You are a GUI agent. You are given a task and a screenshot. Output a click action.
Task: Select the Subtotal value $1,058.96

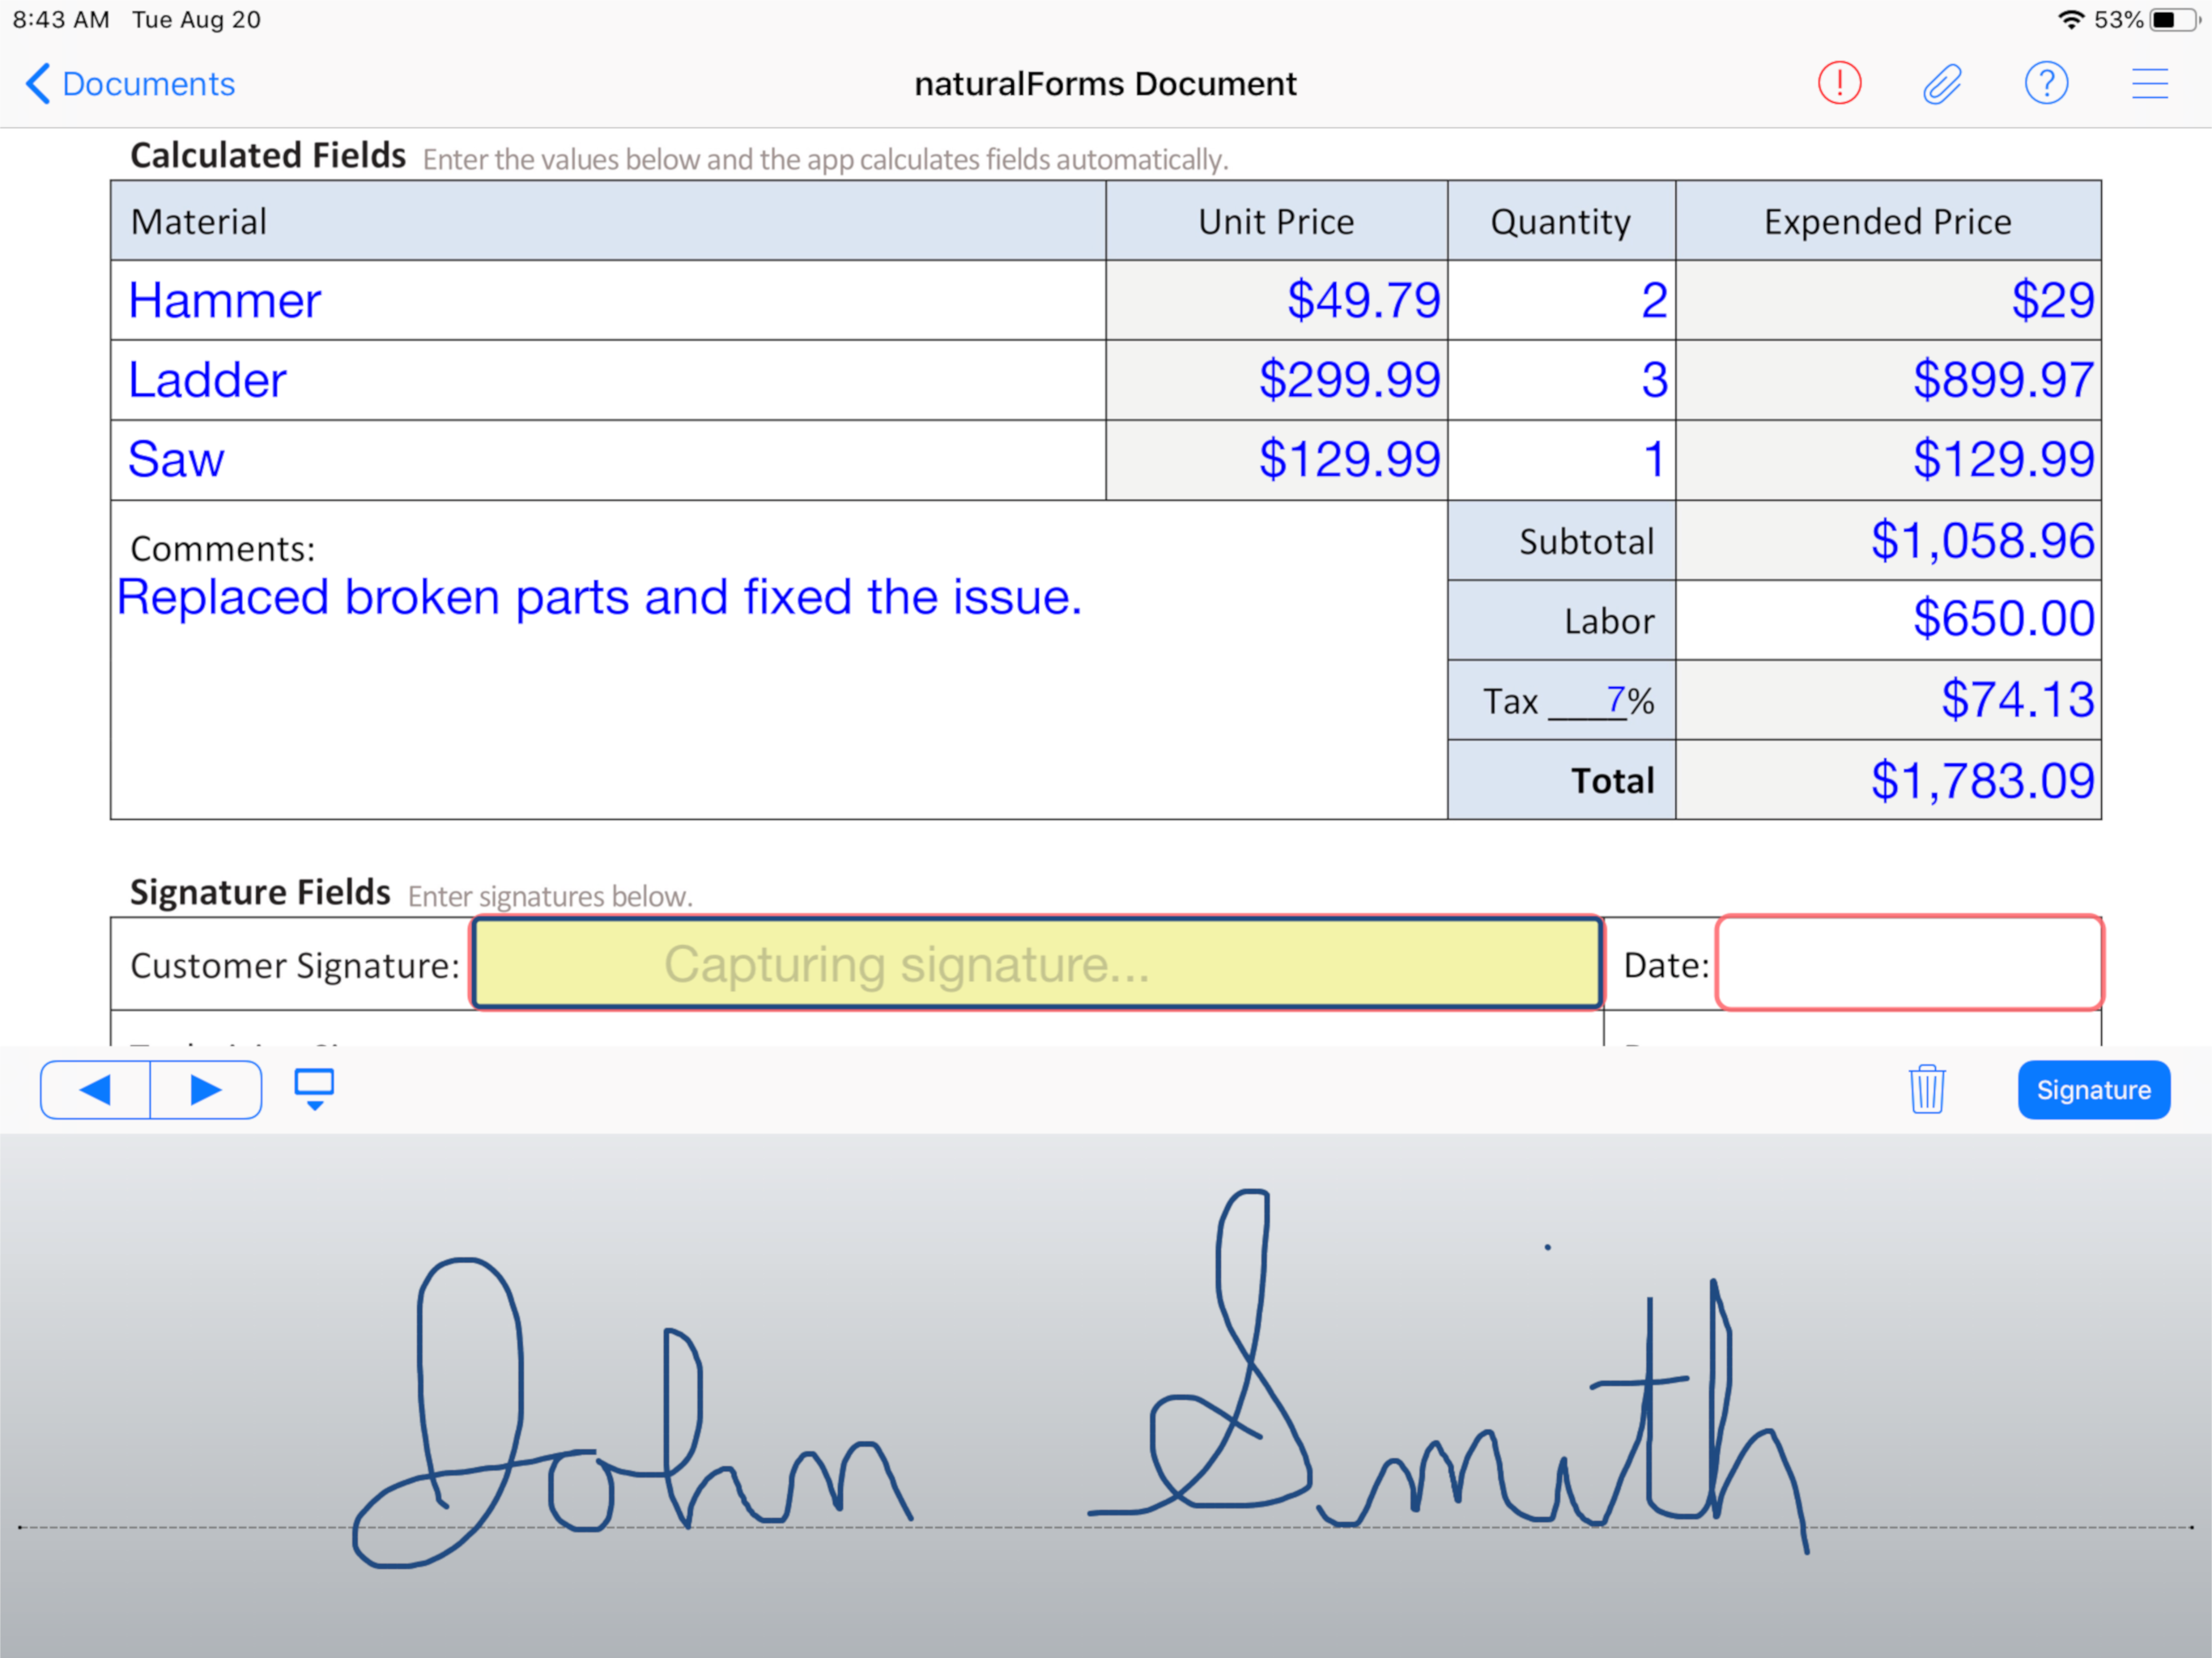[x=1888, y=540]
